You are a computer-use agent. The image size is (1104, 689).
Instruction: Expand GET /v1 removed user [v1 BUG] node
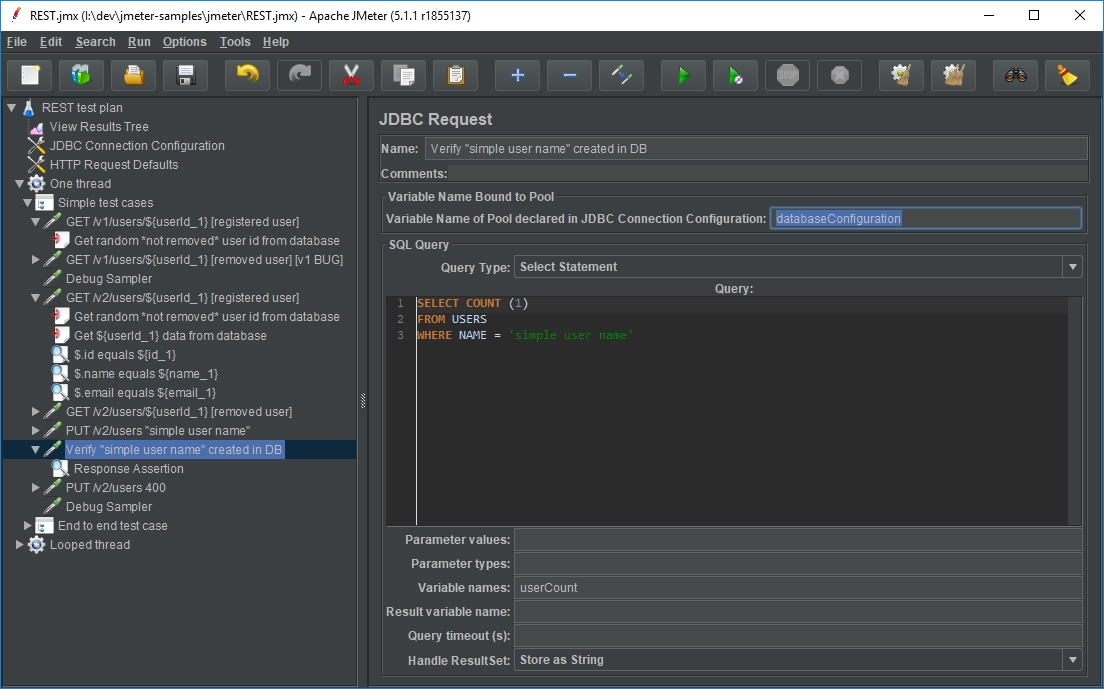36,260
